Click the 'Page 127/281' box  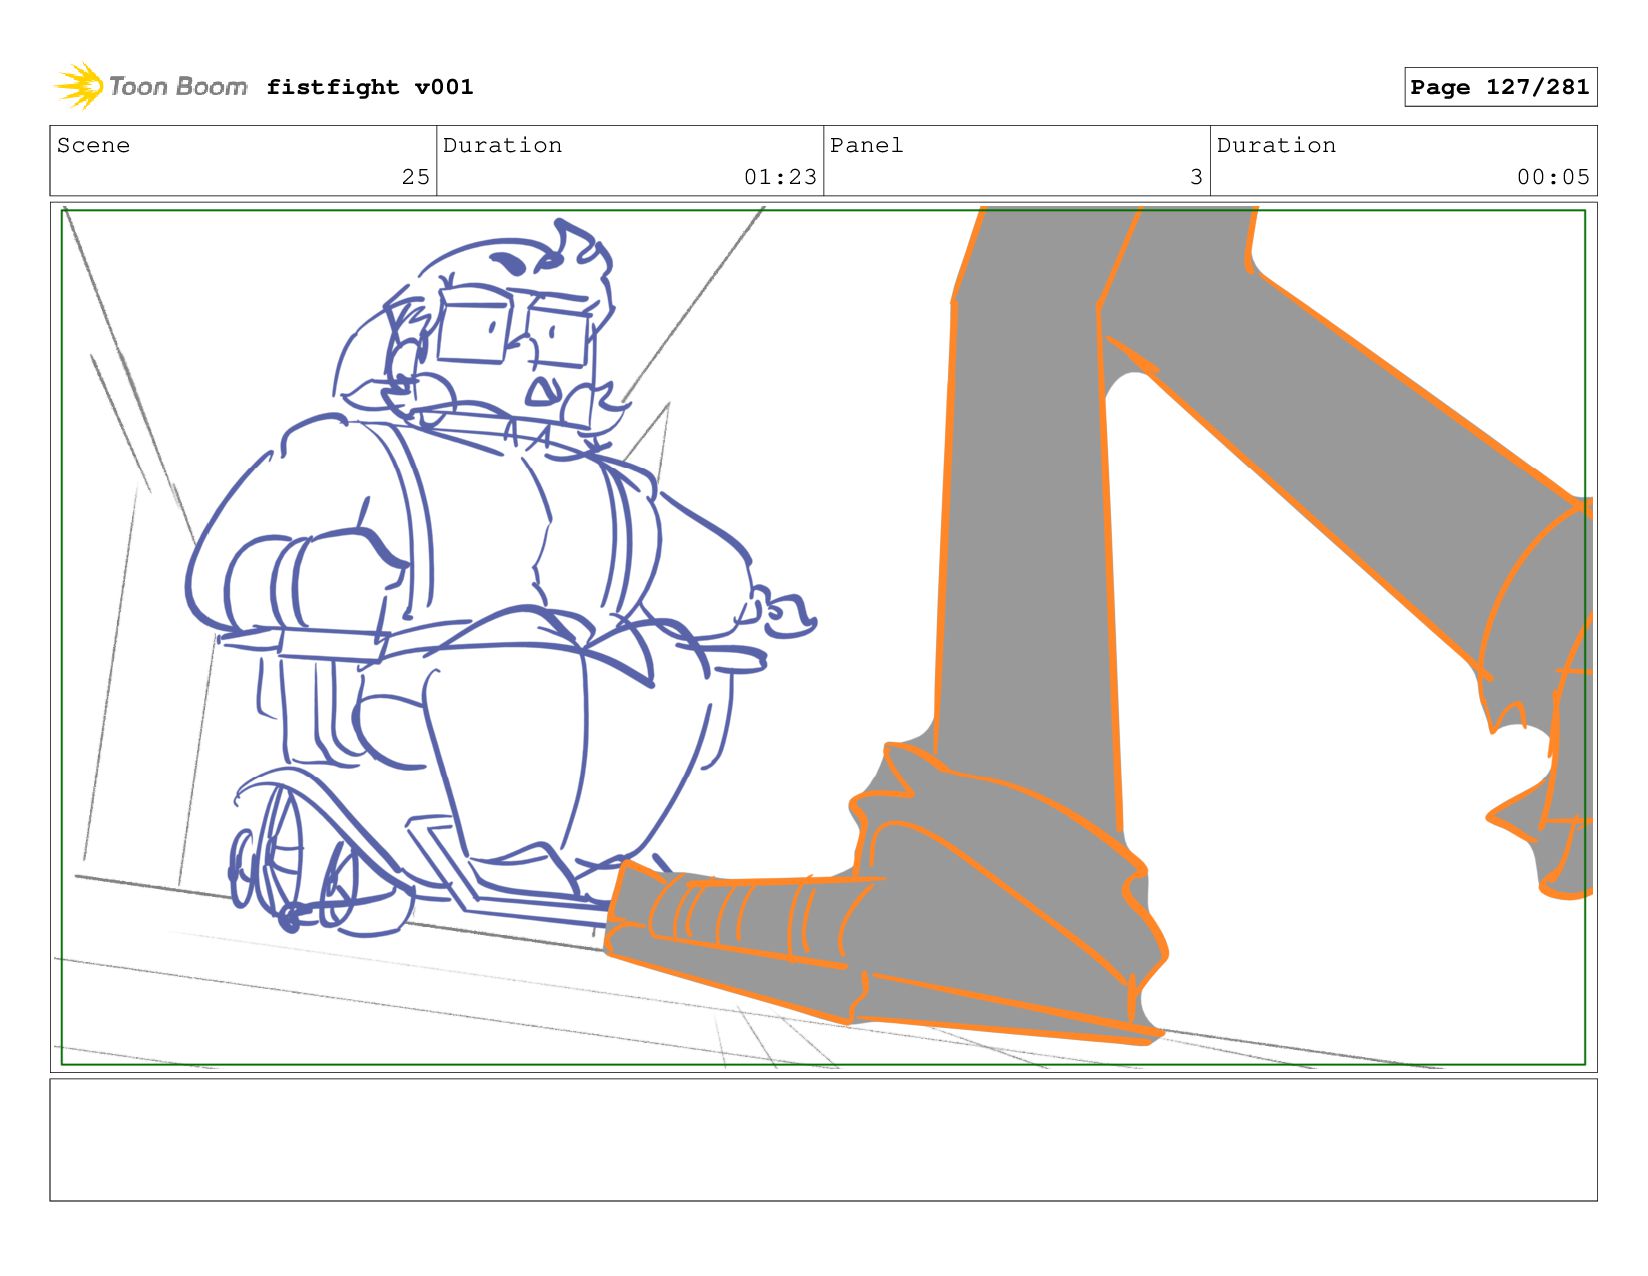point(1500,87)
